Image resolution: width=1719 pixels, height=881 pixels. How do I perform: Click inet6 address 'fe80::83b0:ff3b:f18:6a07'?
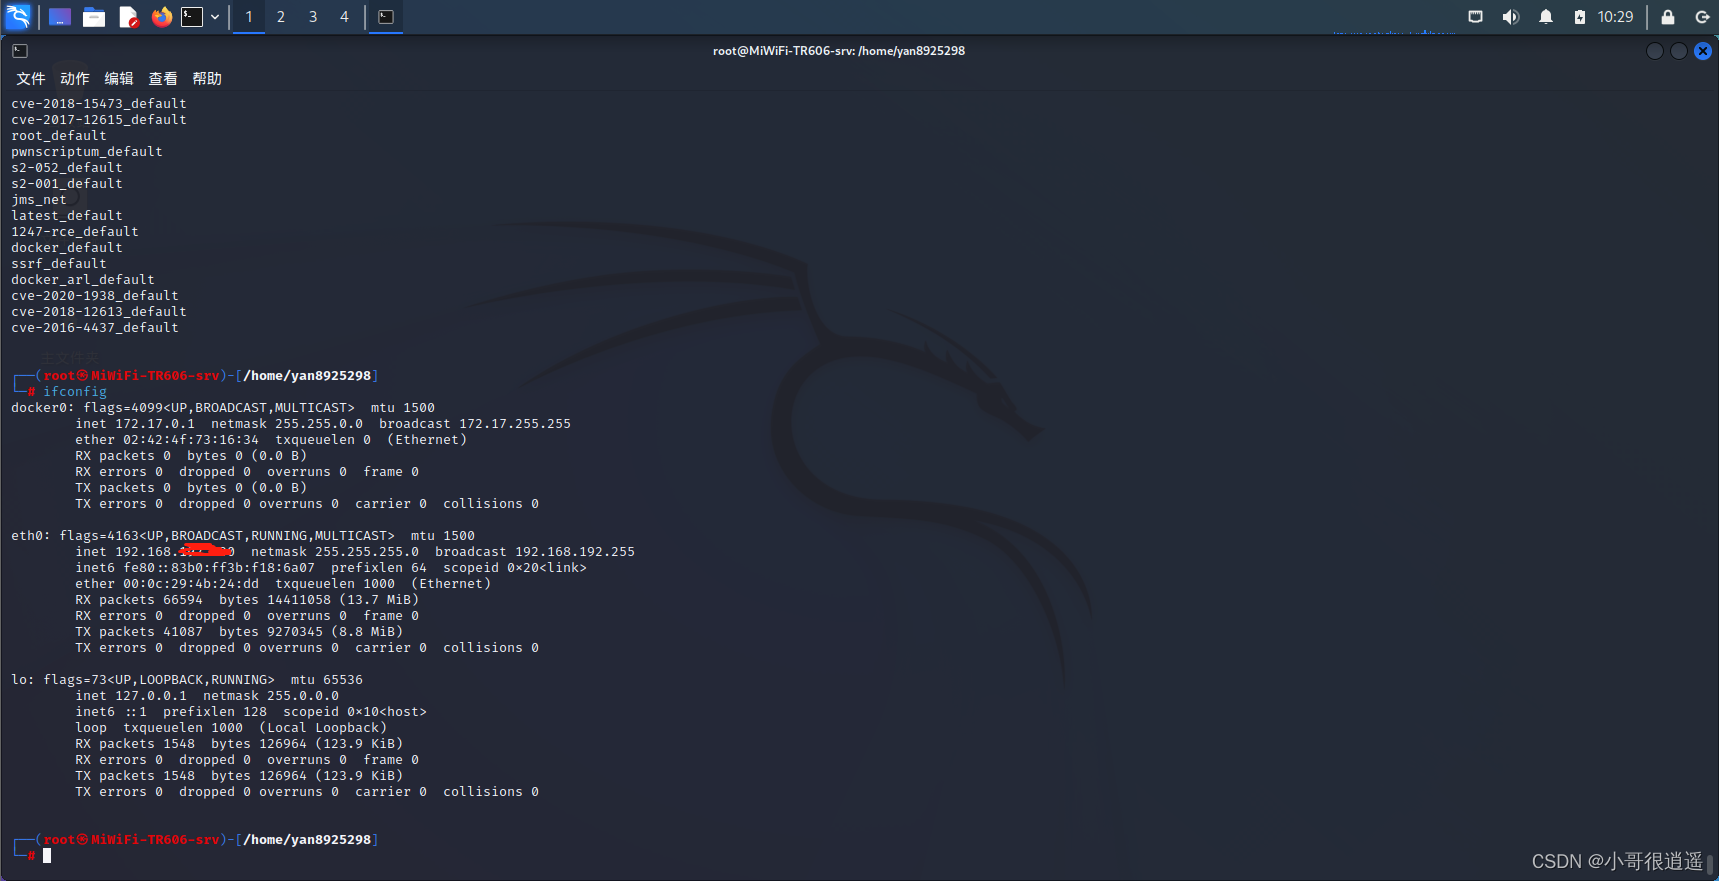coord(219,568)
